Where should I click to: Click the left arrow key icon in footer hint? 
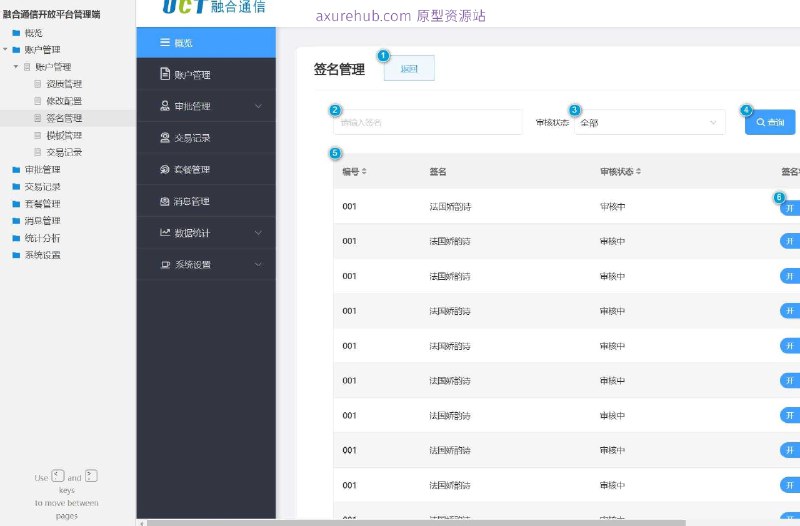pos(58,476)
